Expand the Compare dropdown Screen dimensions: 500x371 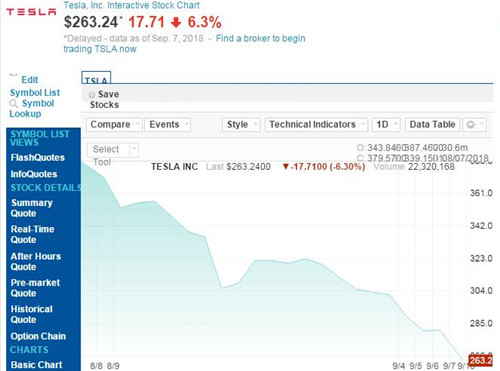click(114, 125)
